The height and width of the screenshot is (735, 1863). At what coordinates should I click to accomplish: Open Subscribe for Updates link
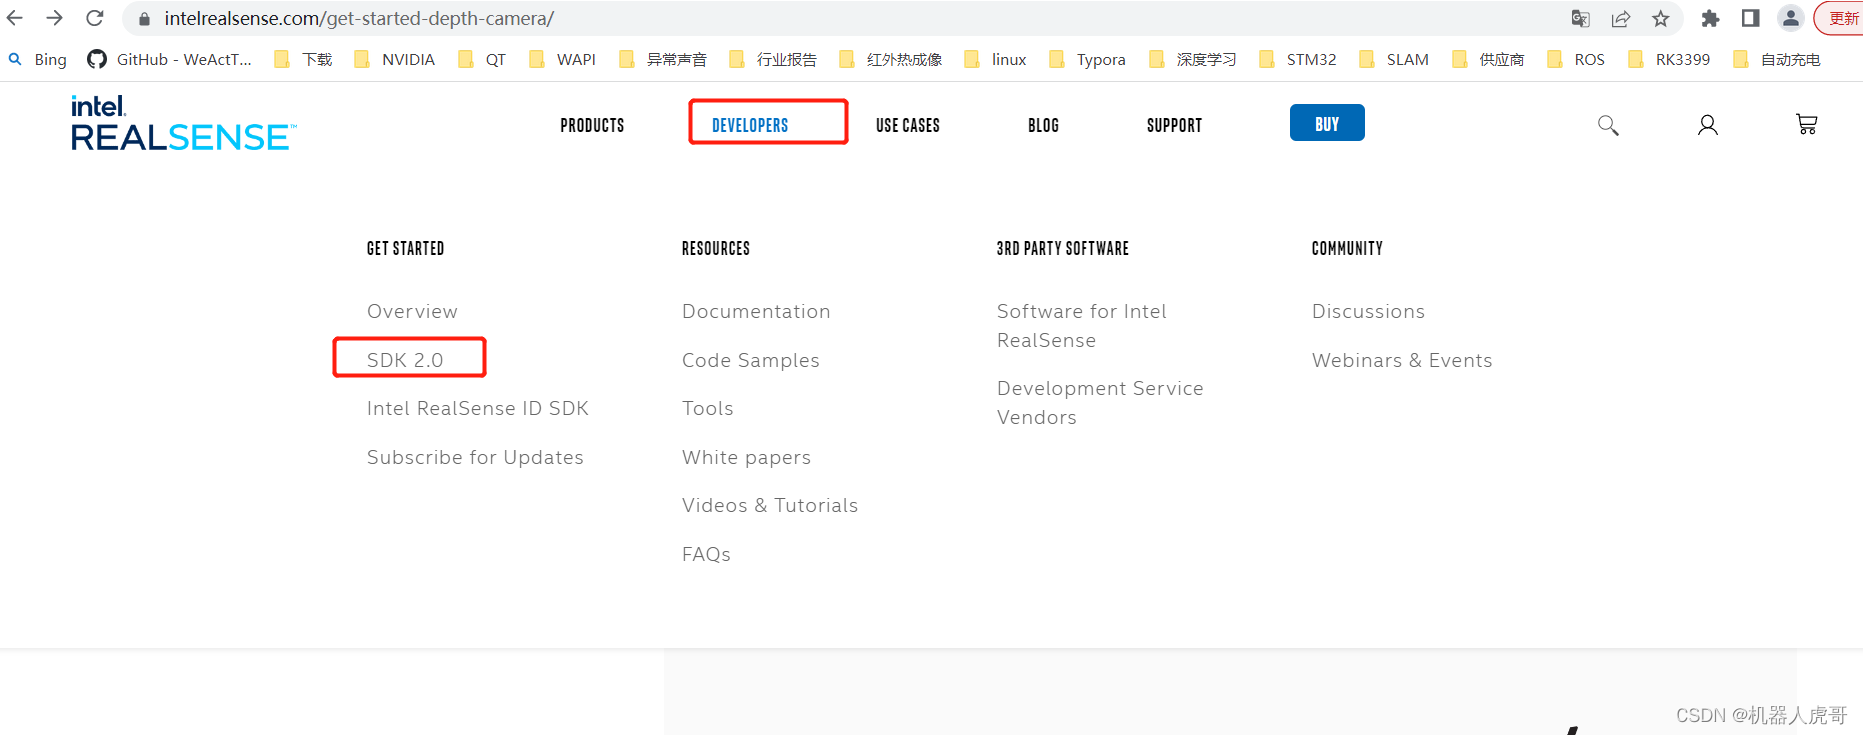click(475, 457)
